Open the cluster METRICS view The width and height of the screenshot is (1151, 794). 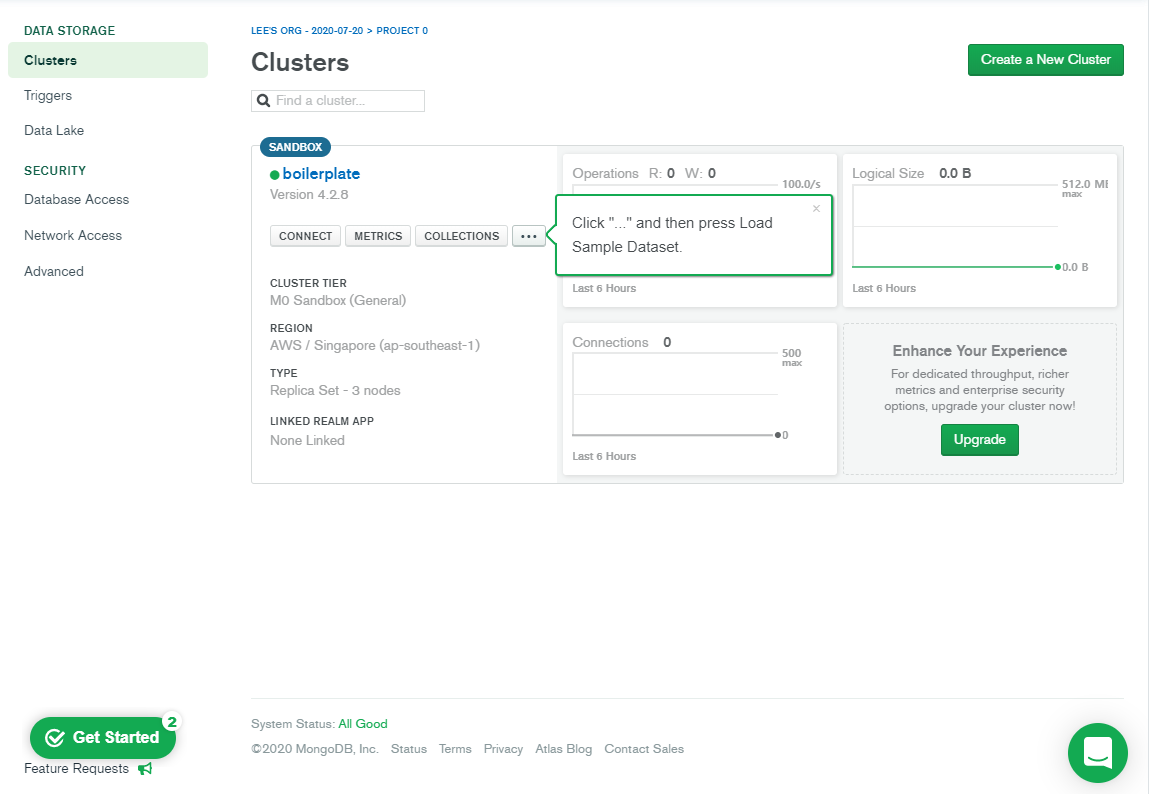point(378,236)
